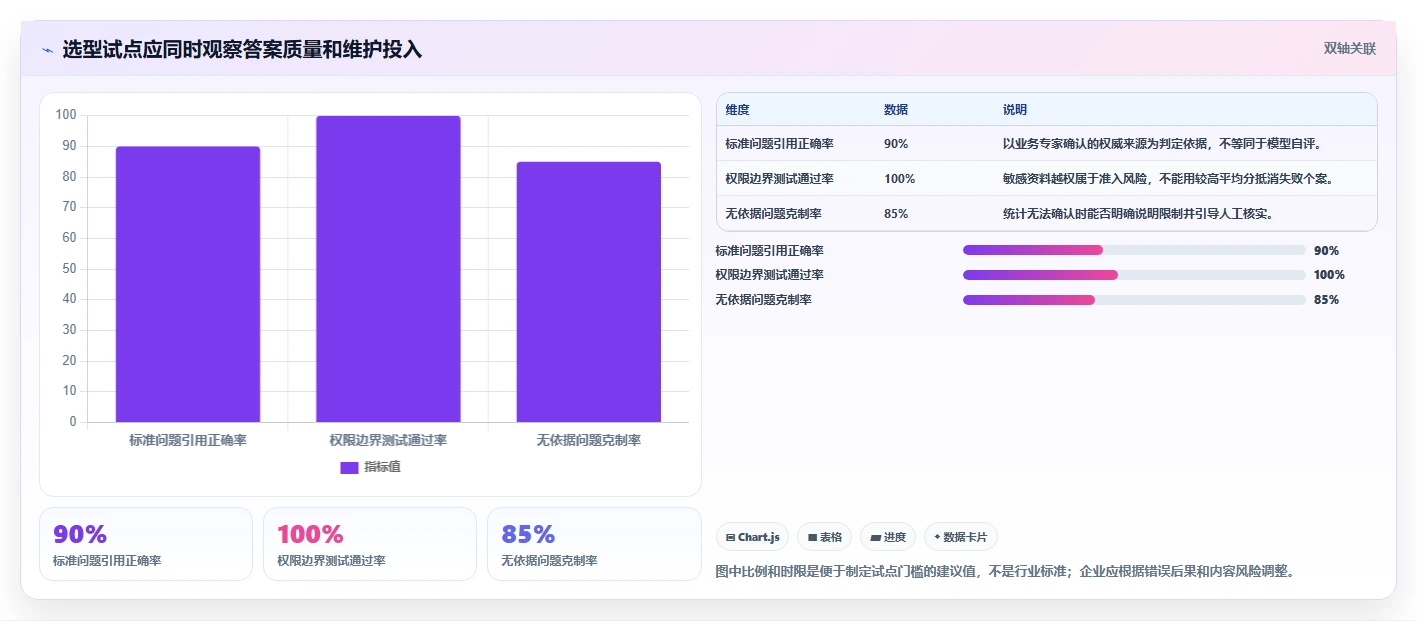Click 标准问题引用正确率 cell in the table
The image size is (1417, 621).
(x=780, y=144)
